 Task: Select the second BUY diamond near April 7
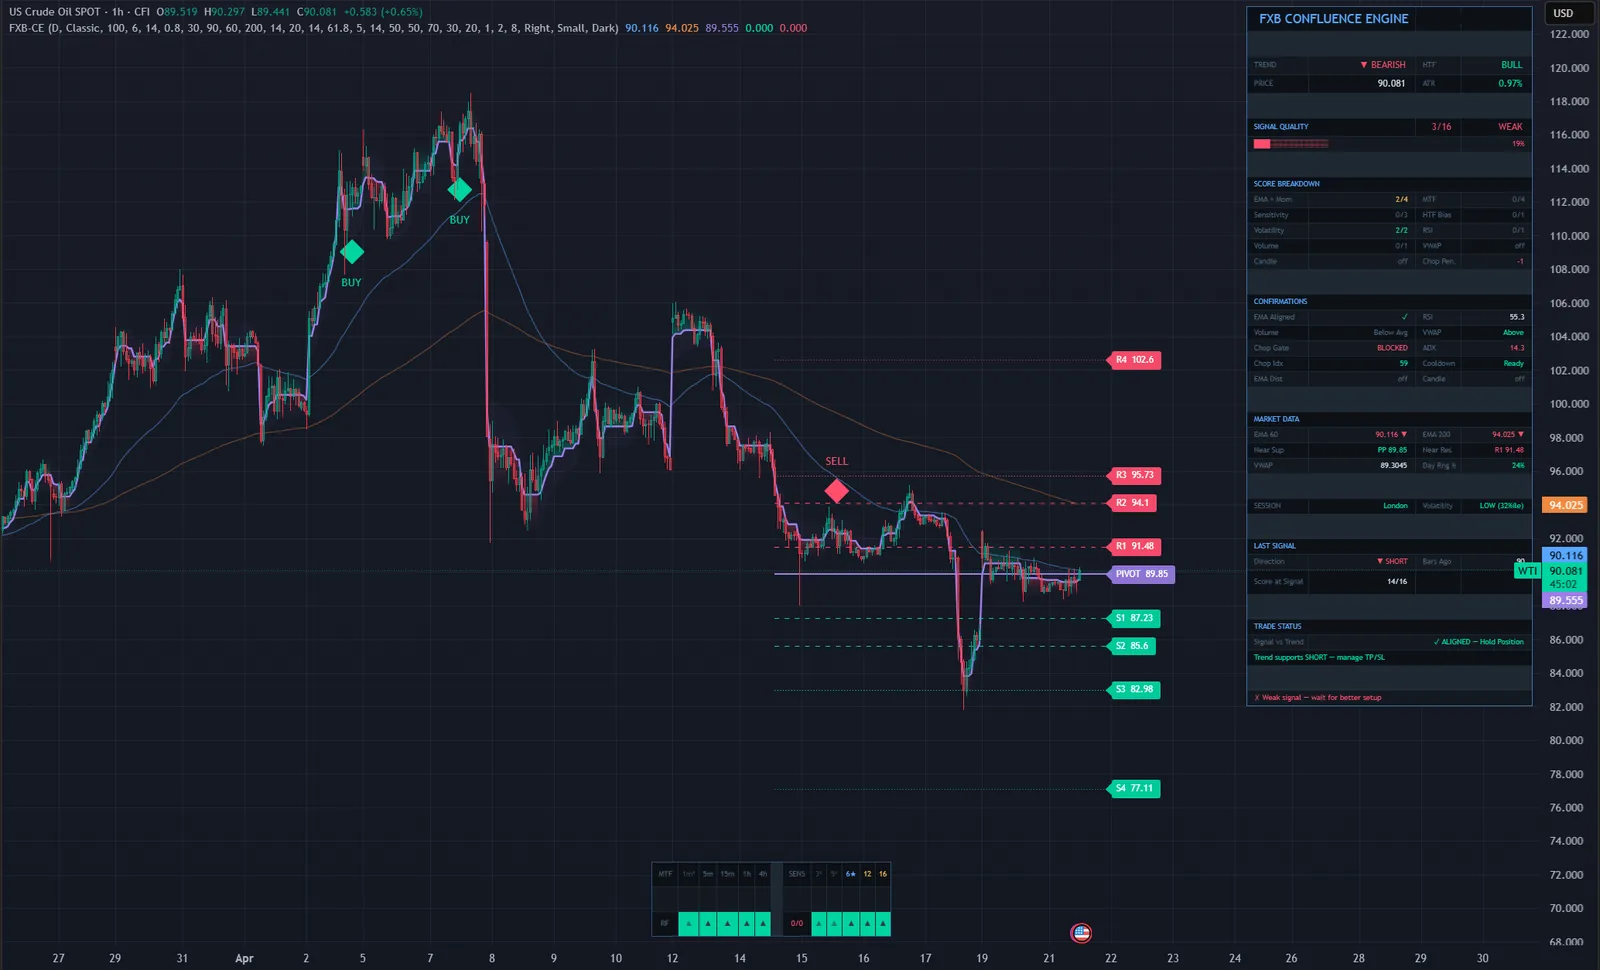pyautogui.click(x=459, y=189)
